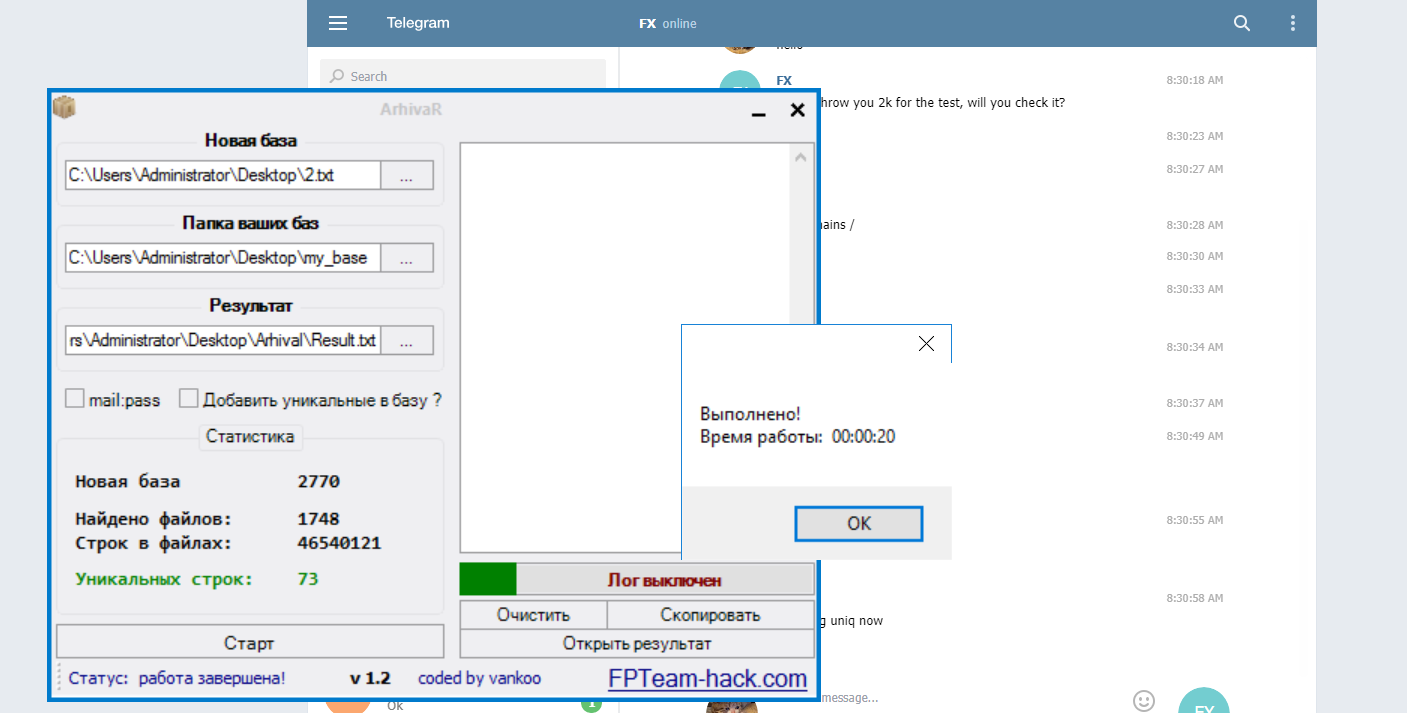1407x713 pixels.
Task: Click the Уникальных строк value 73
Action: click(x=308, y=579)
